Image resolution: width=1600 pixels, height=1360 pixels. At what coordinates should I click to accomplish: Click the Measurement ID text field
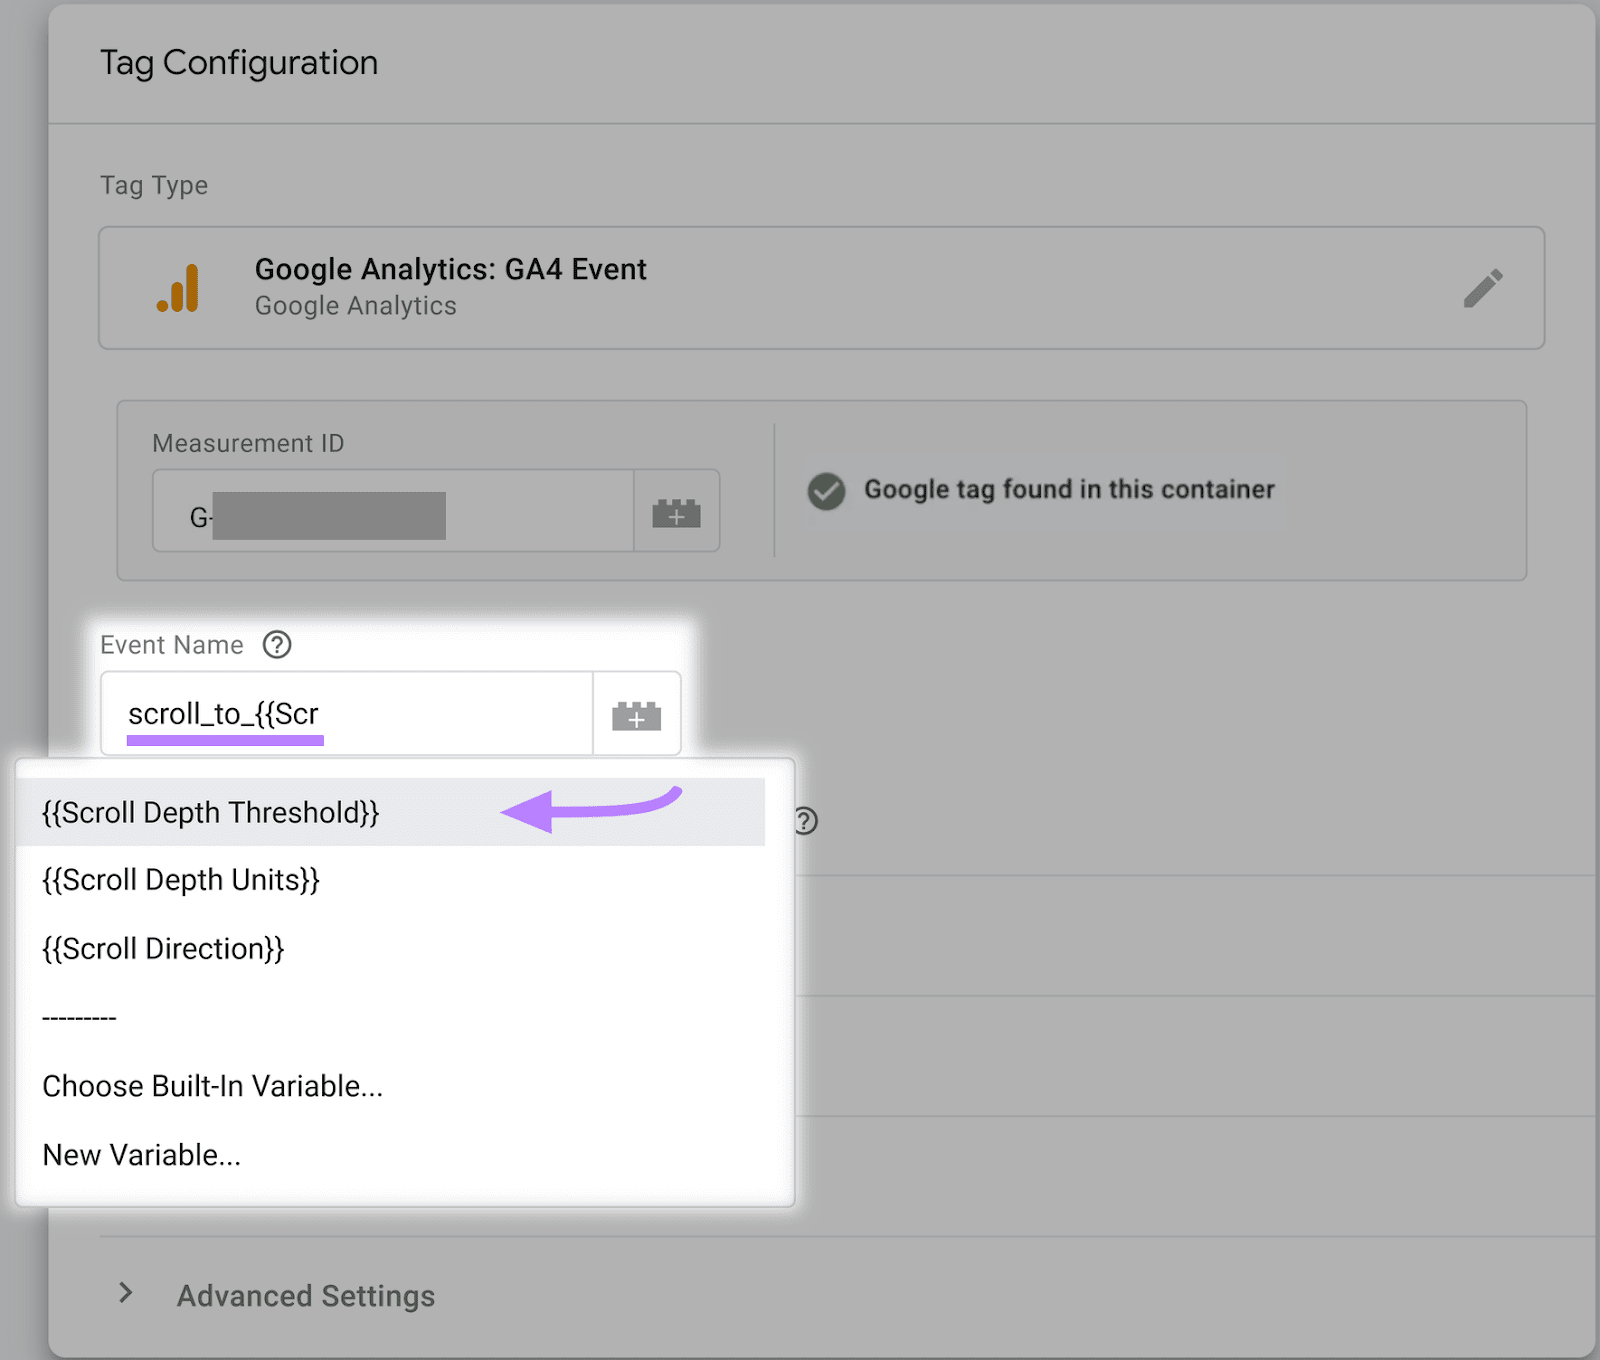390,512
